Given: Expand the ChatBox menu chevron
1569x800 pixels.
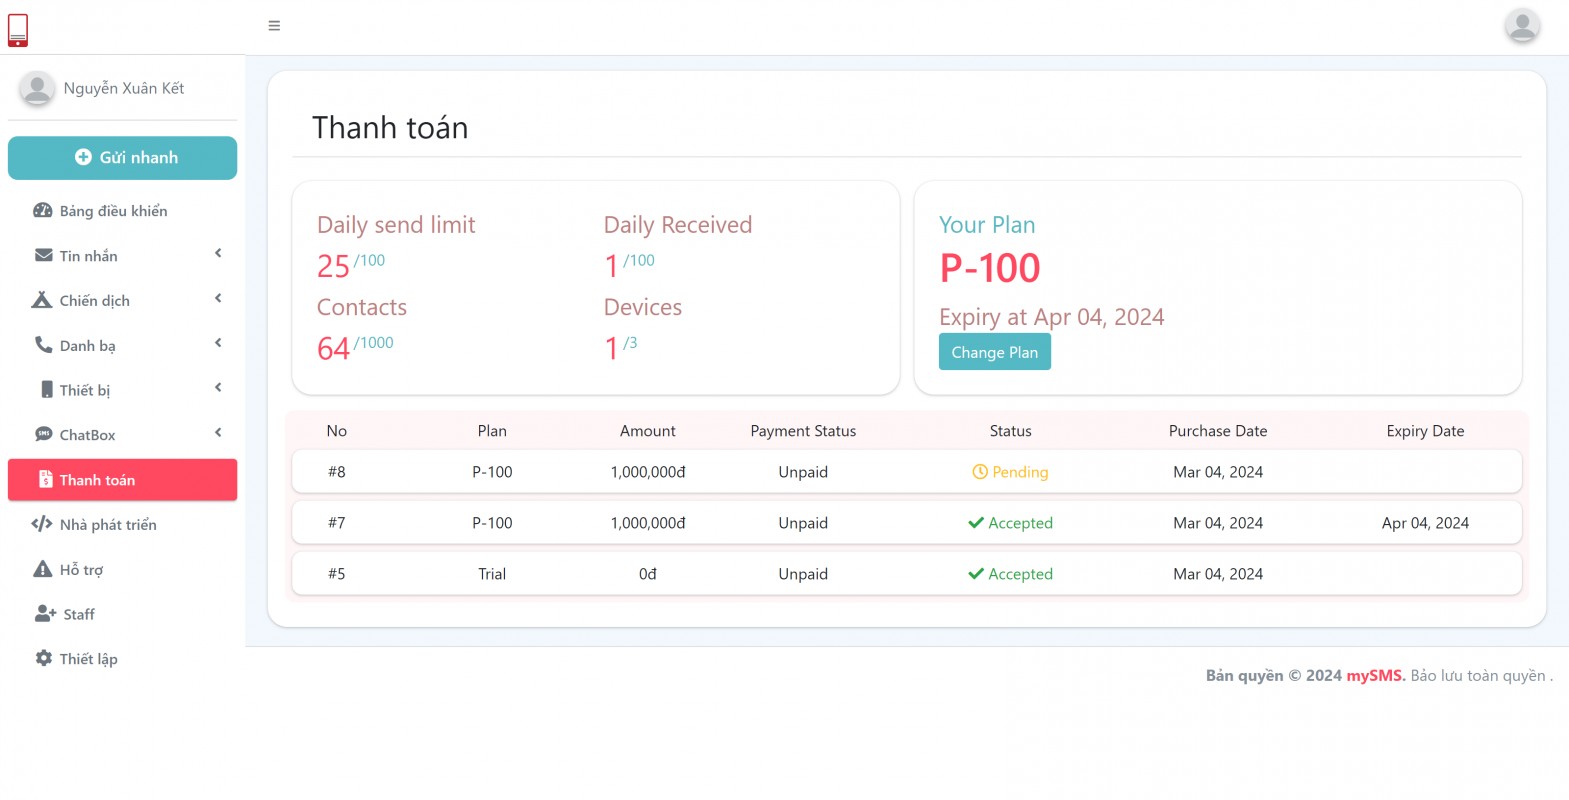Looking at the screenshot, I should click(218, 433).
